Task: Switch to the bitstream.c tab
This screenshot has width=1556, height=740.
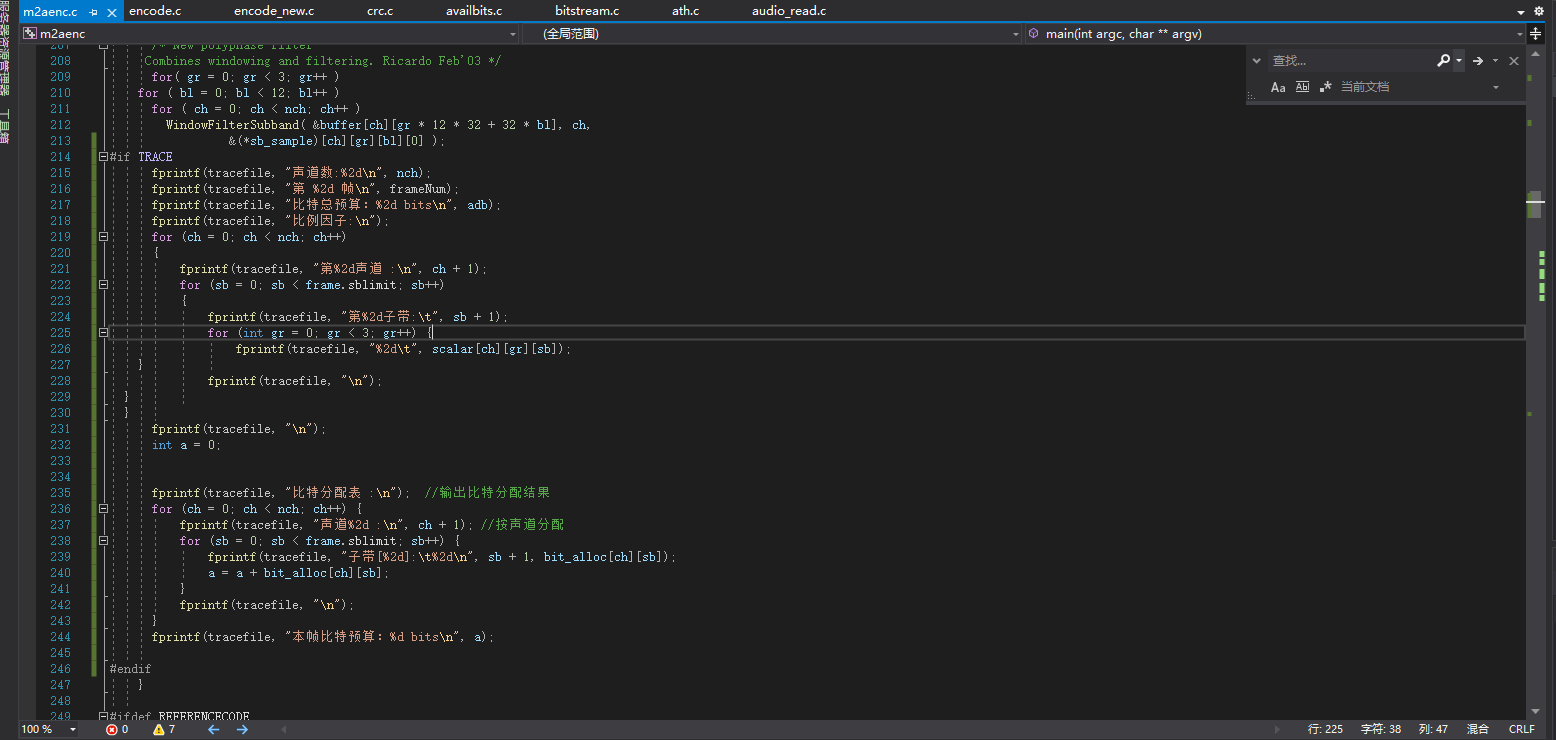Action: (x=586, y=11)
